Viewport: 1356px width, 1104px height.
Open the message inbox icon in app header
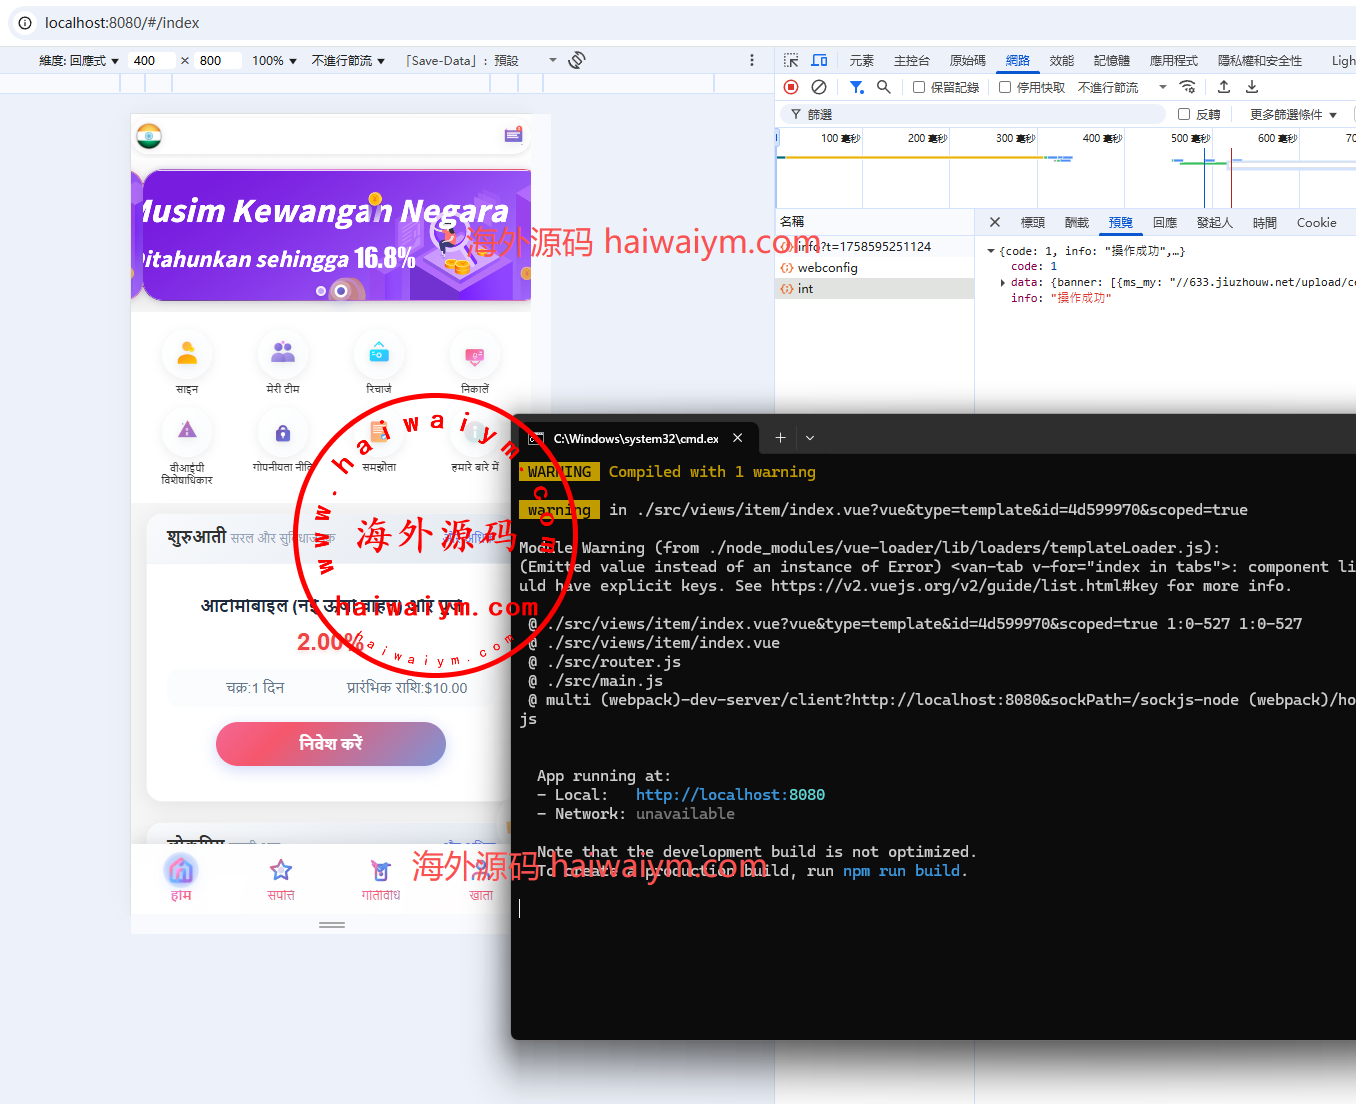(x=513, y=135)
